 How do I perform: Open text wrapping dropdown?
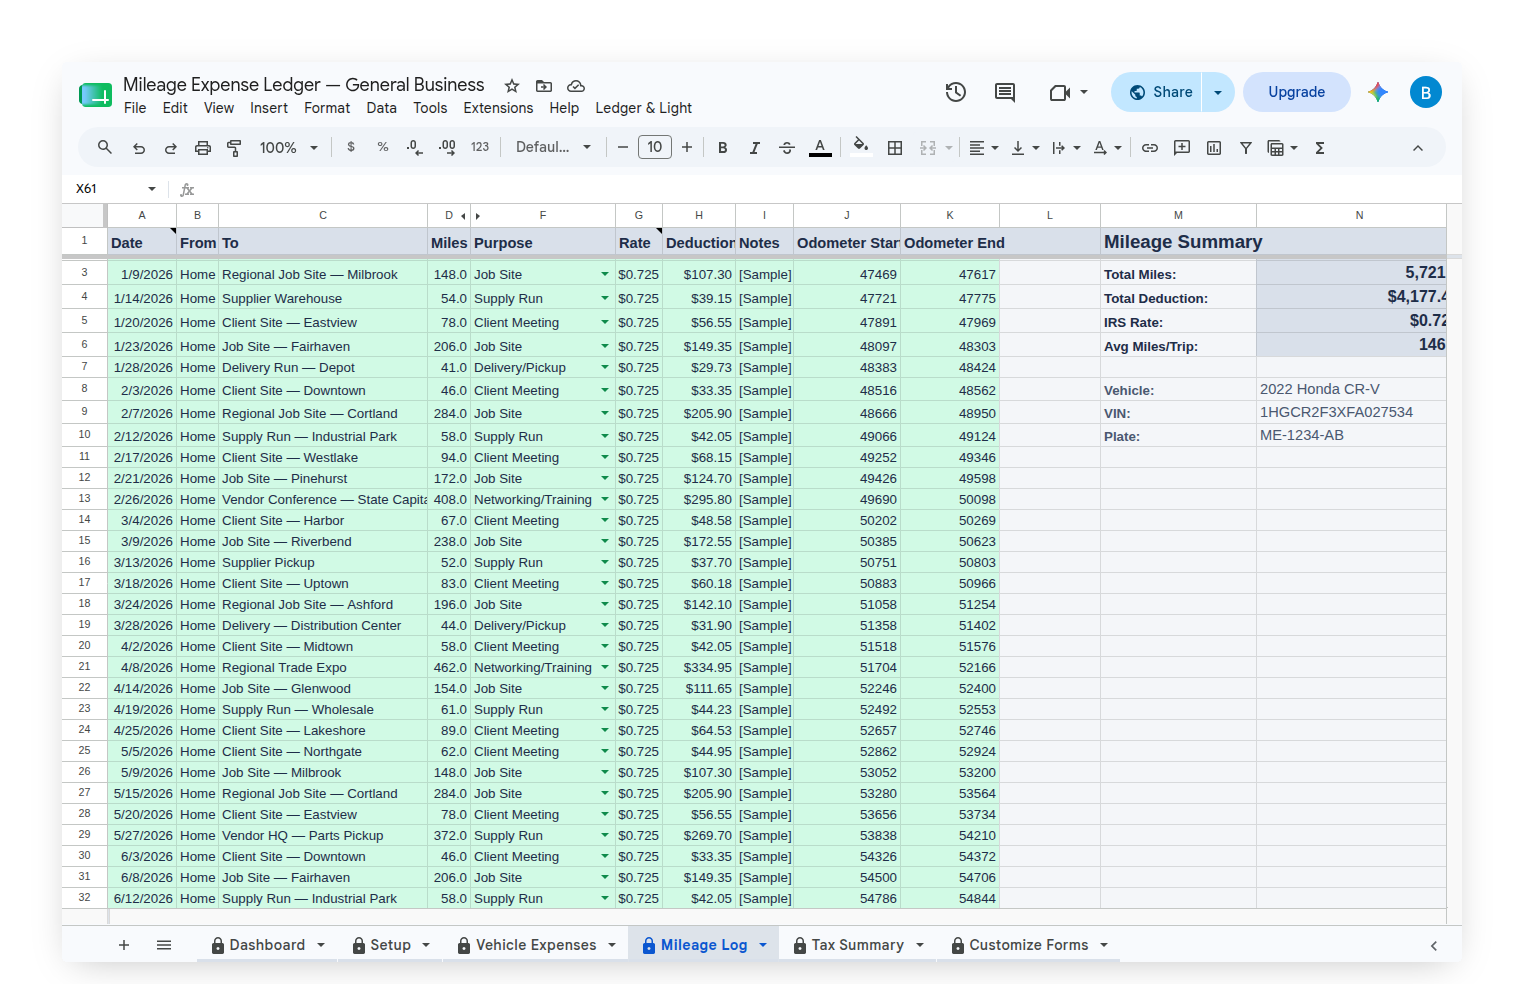[x=1066, y=148]
